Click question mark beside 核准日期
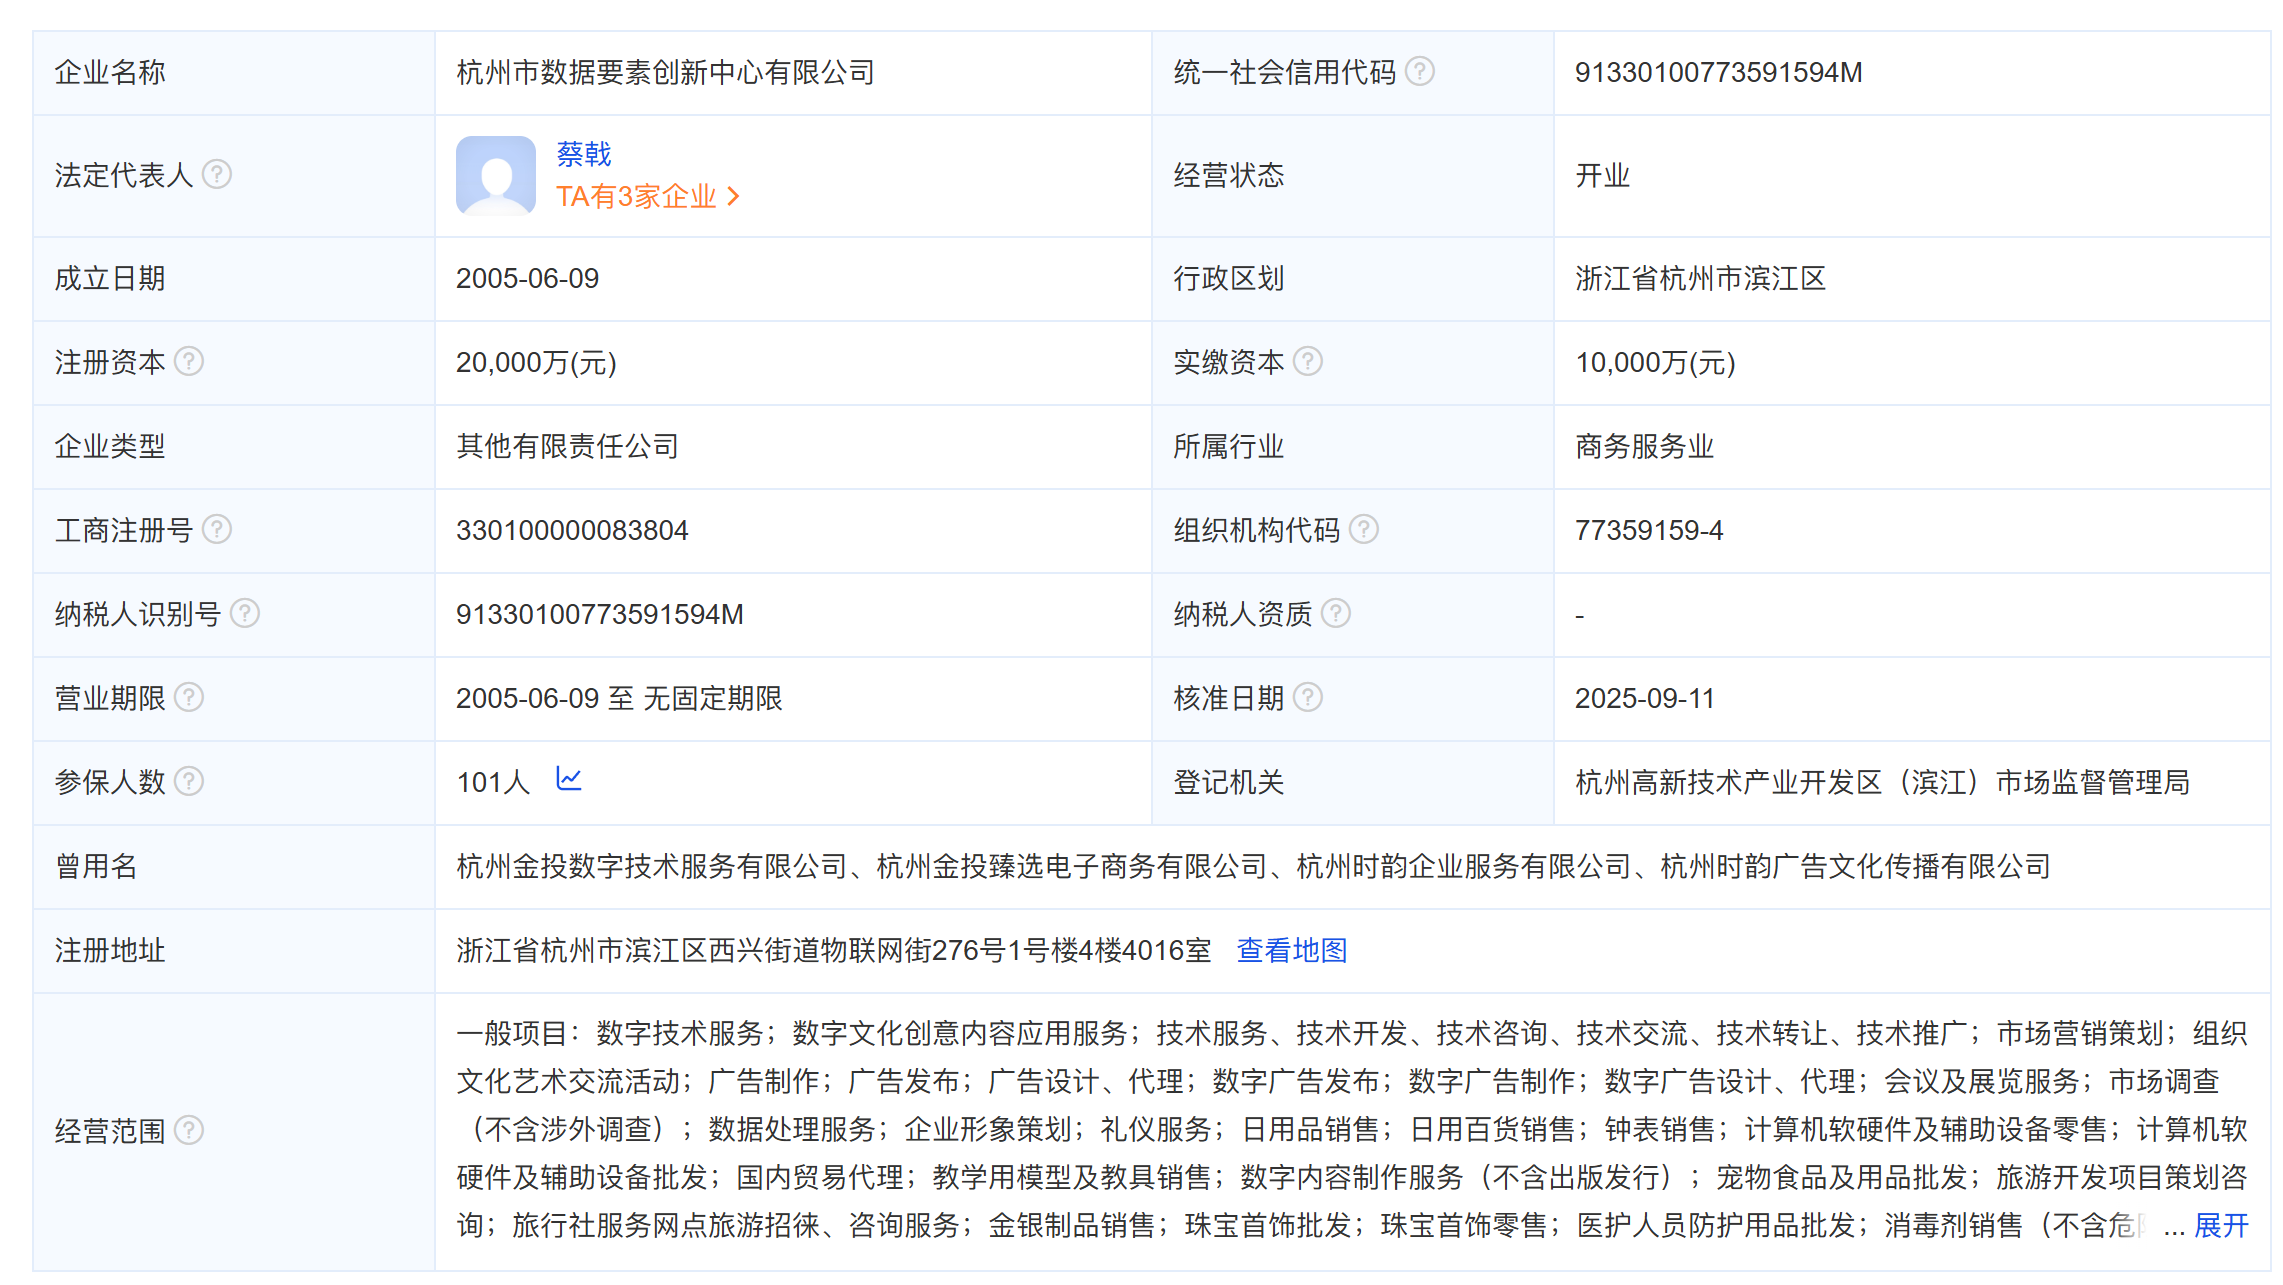The image size is (2283, 1285). coord(1307,697)
